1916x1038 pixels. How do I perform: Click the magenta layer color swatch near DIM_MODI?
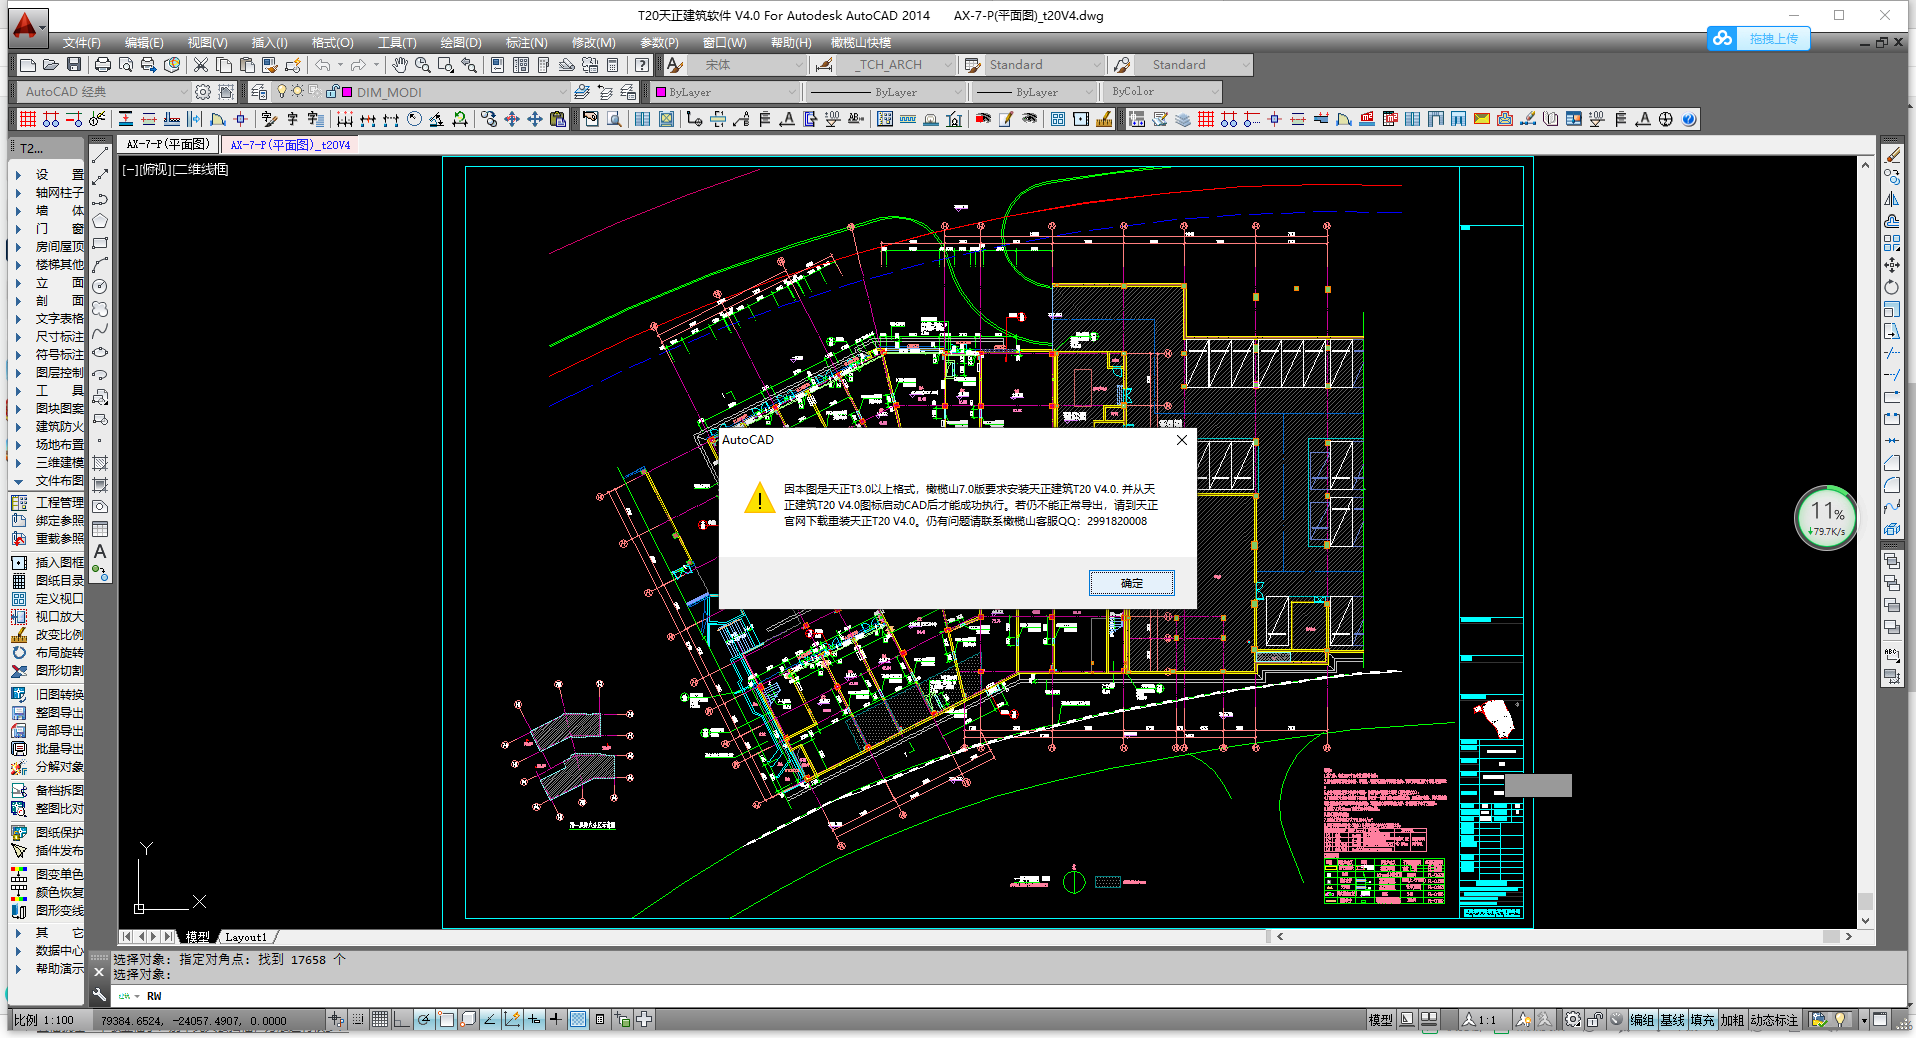coord(347,92)
